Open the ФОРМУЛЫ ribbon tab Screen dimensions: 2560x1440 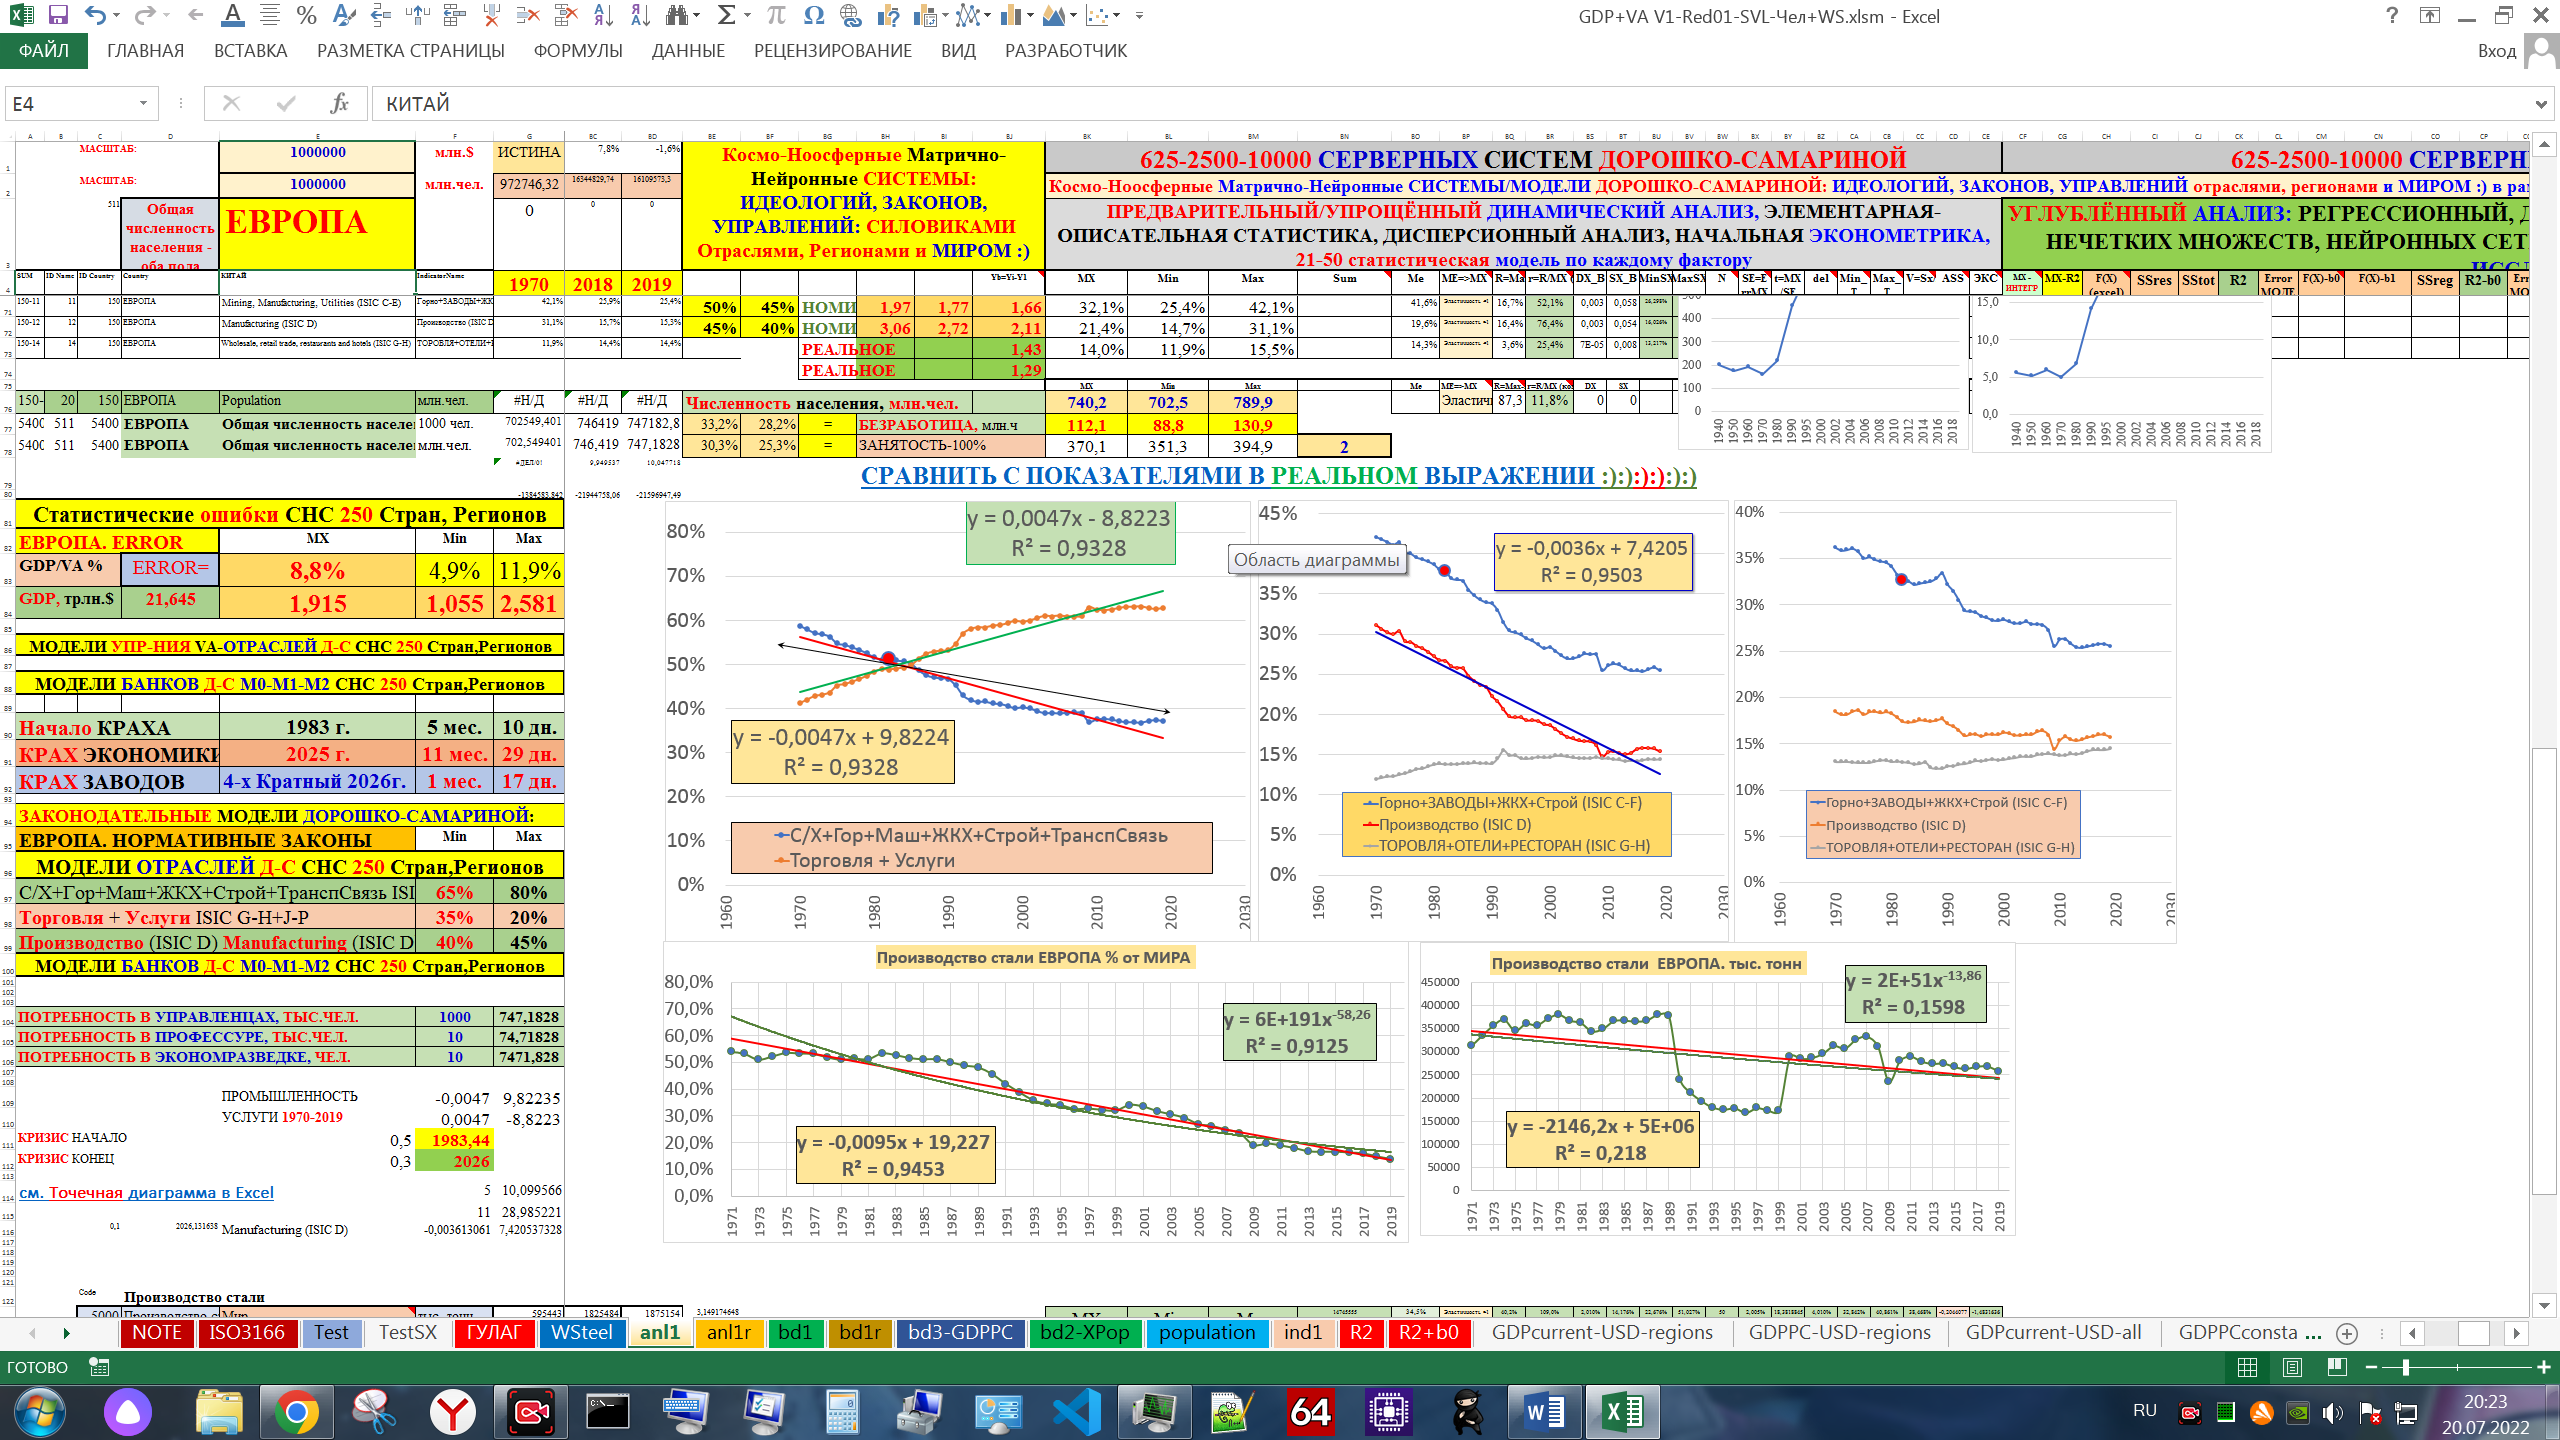(578, 51)
